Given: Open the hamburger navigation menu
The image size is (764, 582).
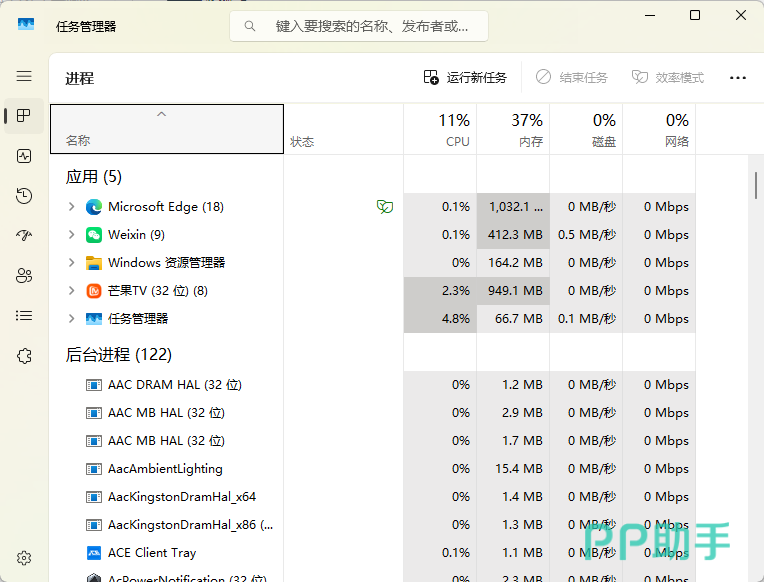Looking at the screenshot, I should [x=24, y=76].
